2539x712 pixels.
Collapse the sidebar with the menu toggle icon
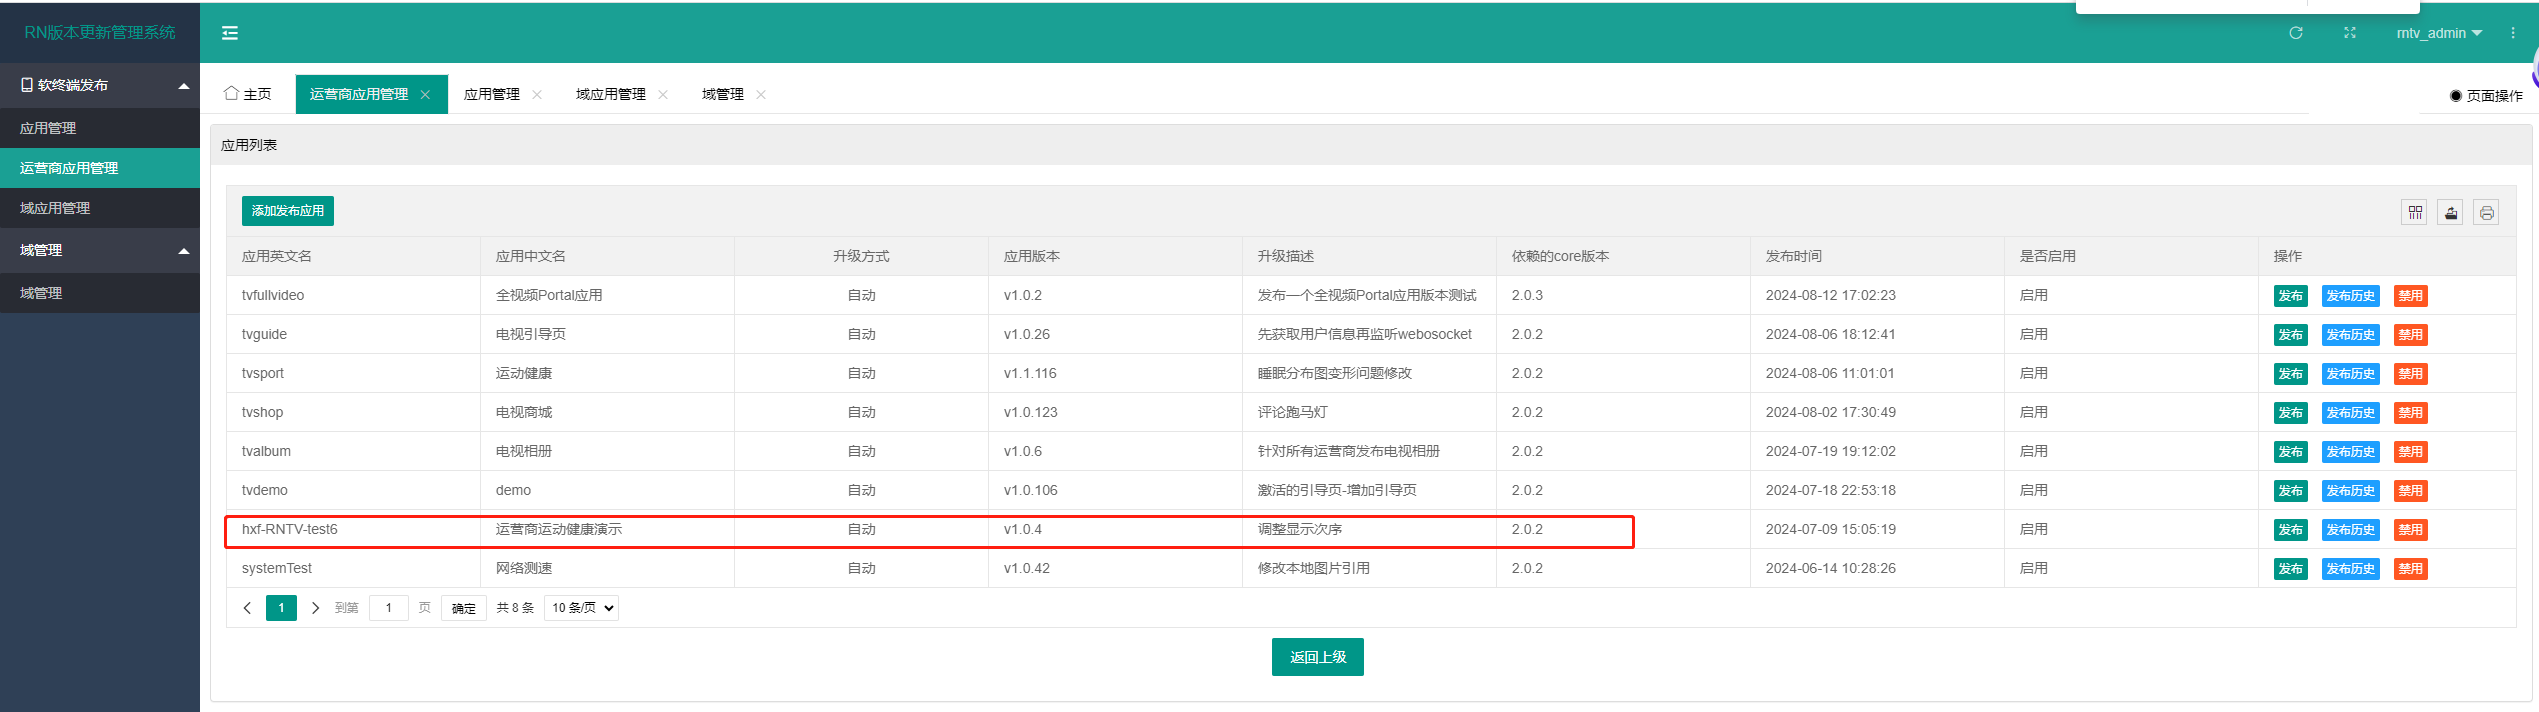(230, 33)
